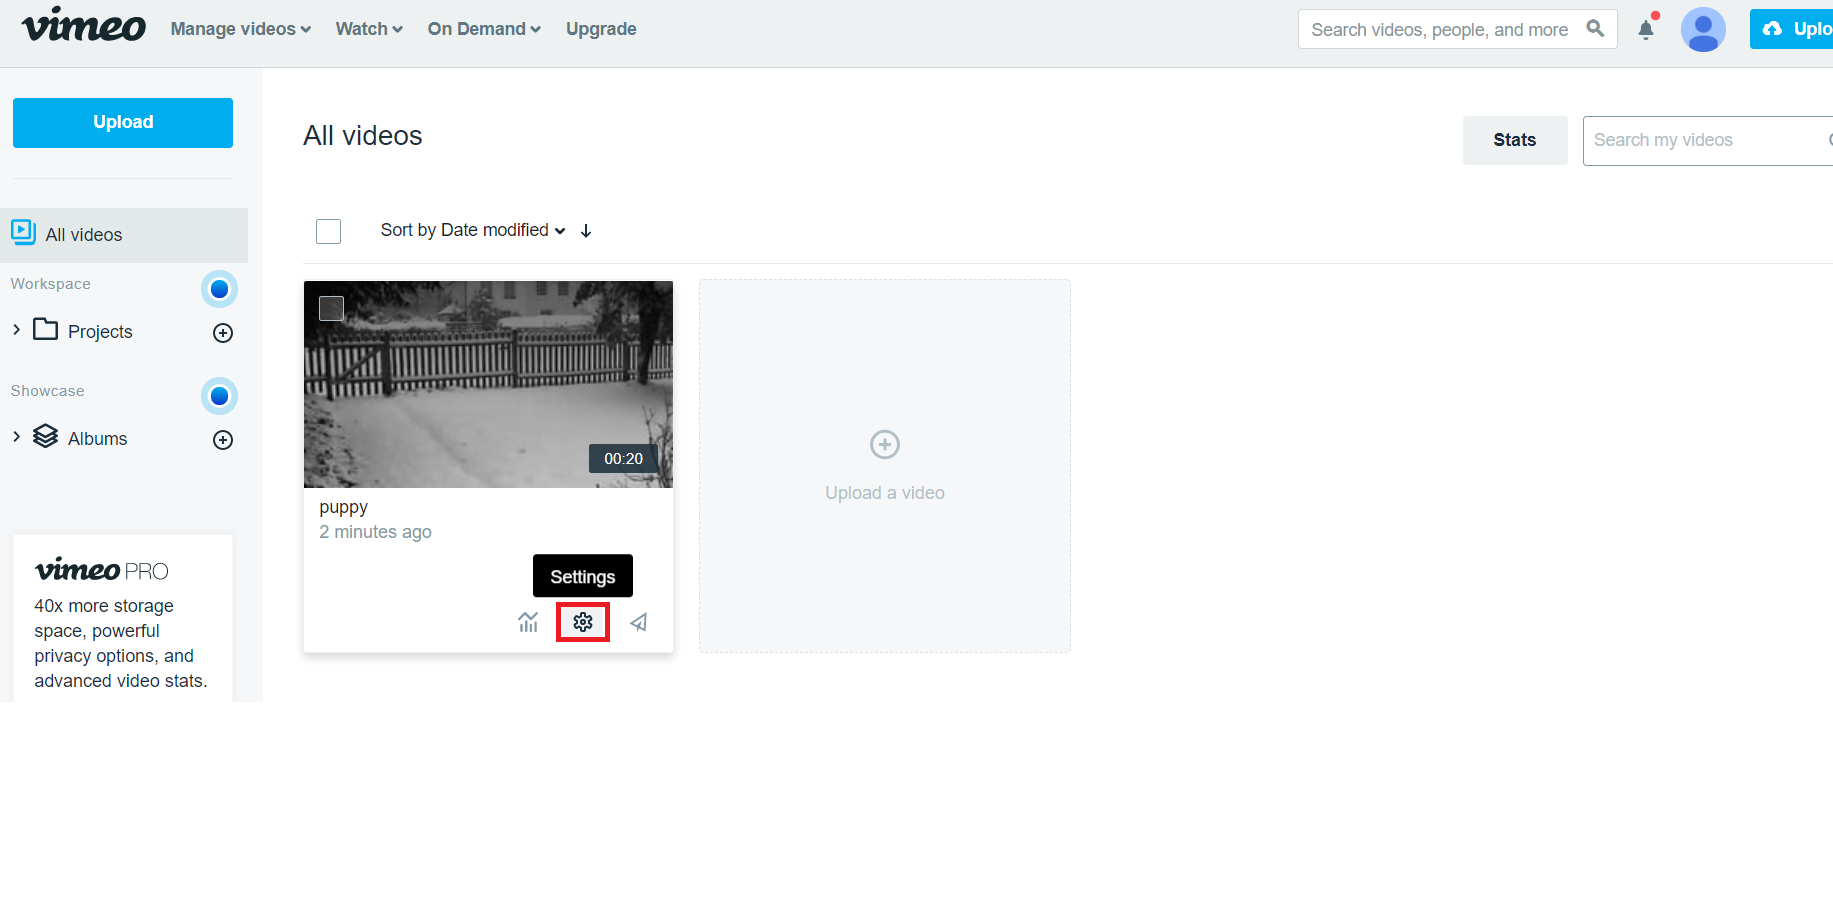This screenshot has height=909, width=1833.
Task: Open settings gear for puppy video
Action: coord(583,622)
